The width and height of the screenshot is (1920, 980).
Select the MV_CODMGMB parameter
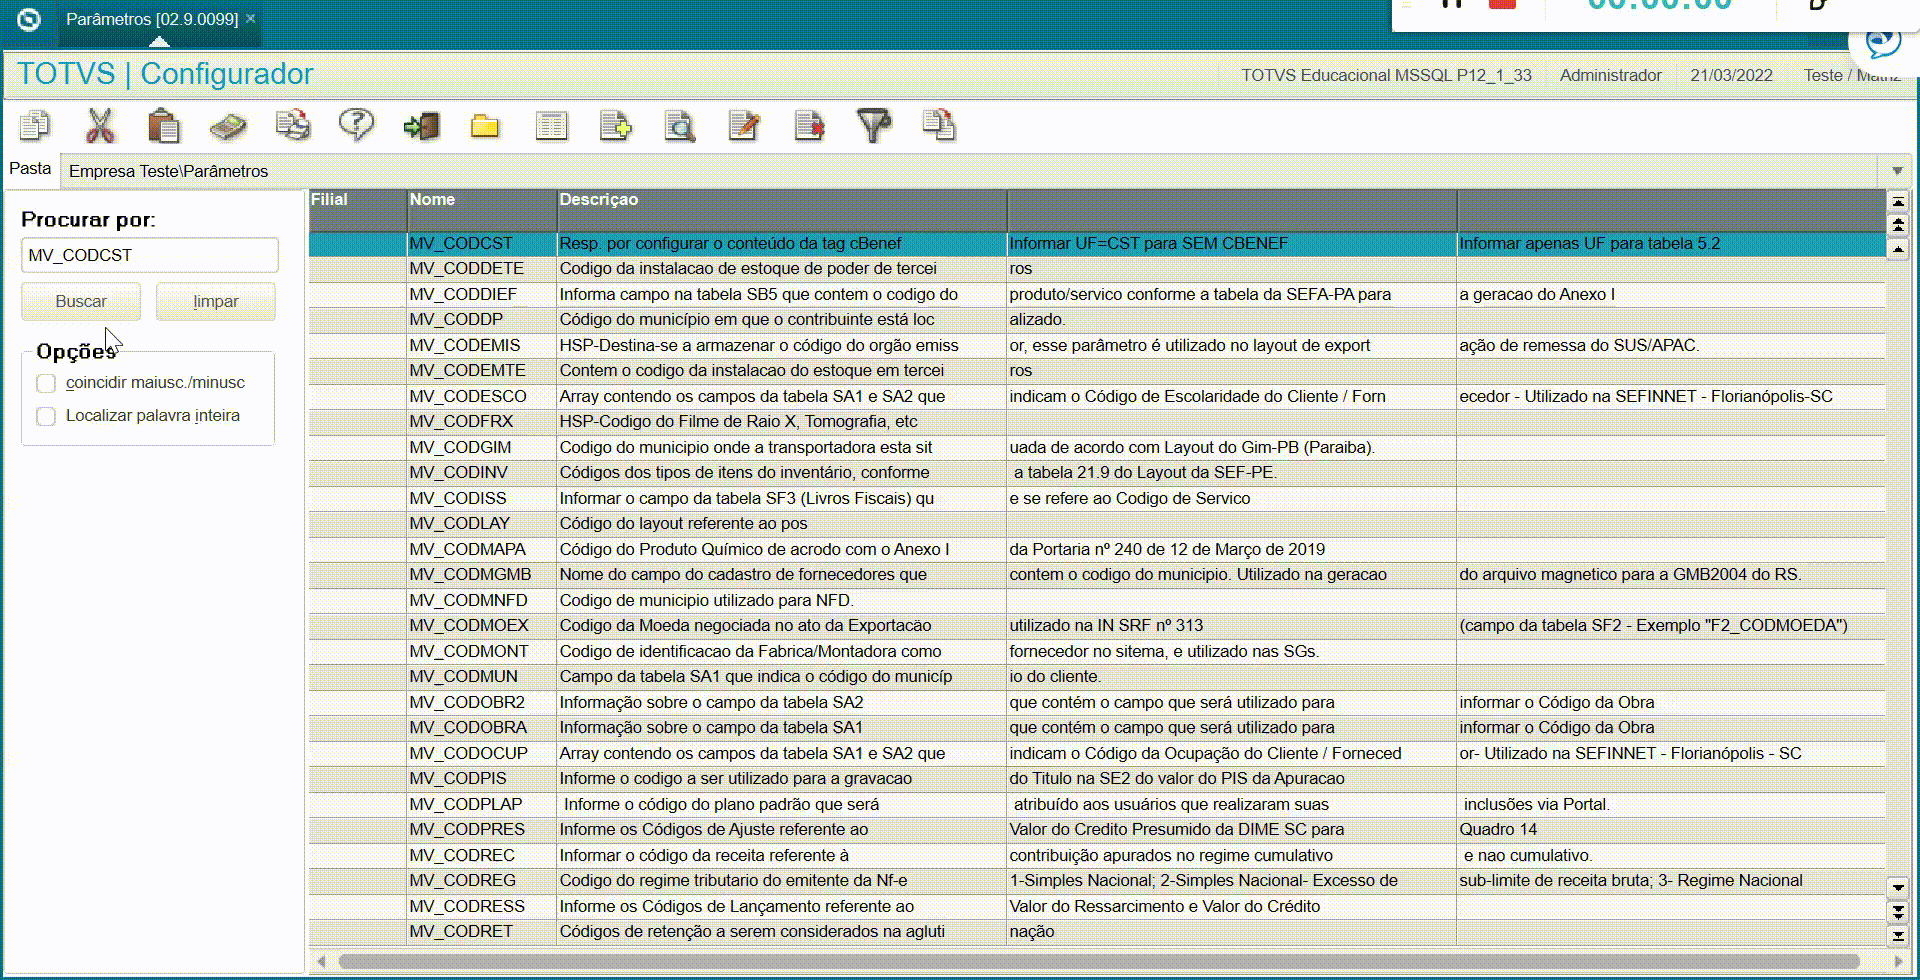pyautogui.click(x=1097, y=575)
